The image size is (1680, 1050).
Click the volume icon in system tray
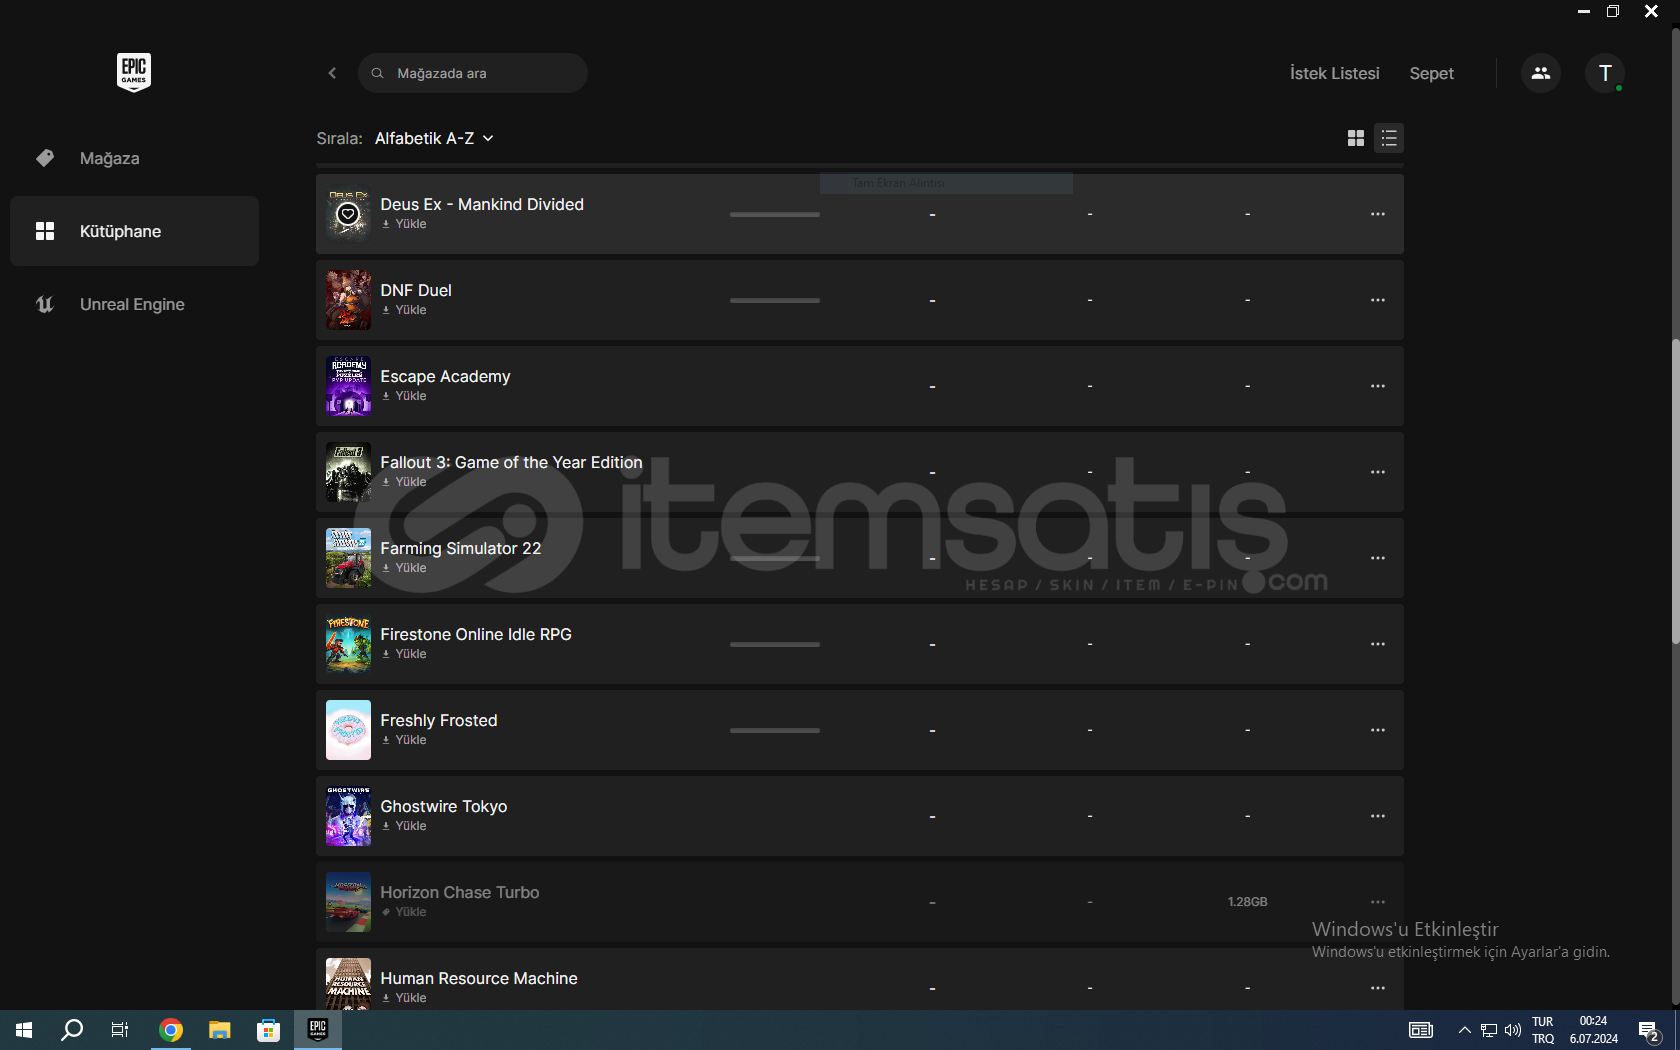1513,1030
